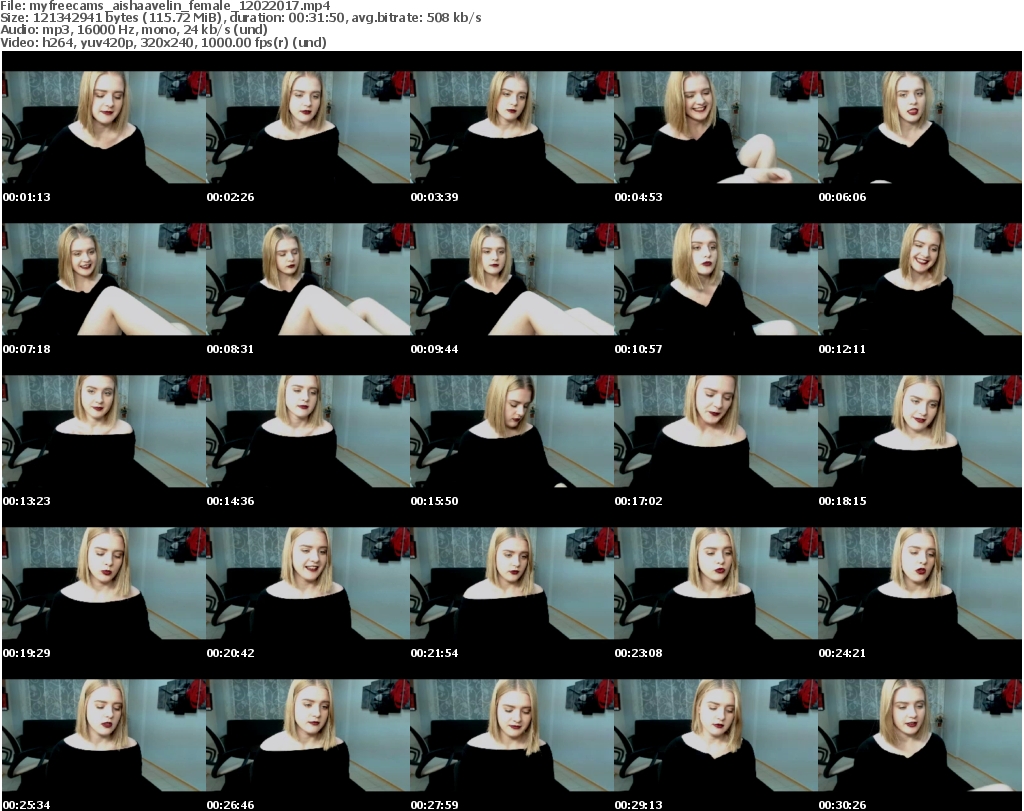Click the timestamp text 00:19:29

(27, 653)
